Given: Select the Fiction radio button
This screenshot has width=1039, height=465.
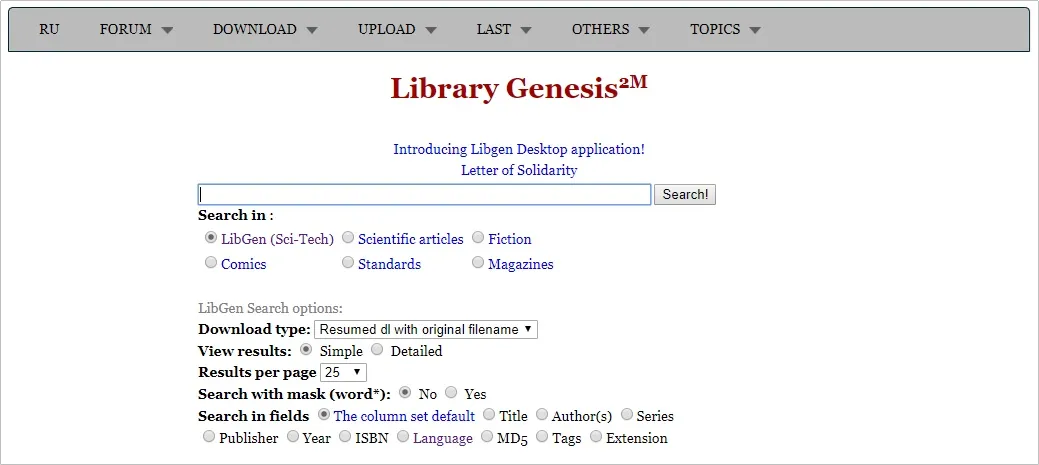Looking at the screenshot, I should click(x=478, y=237).
